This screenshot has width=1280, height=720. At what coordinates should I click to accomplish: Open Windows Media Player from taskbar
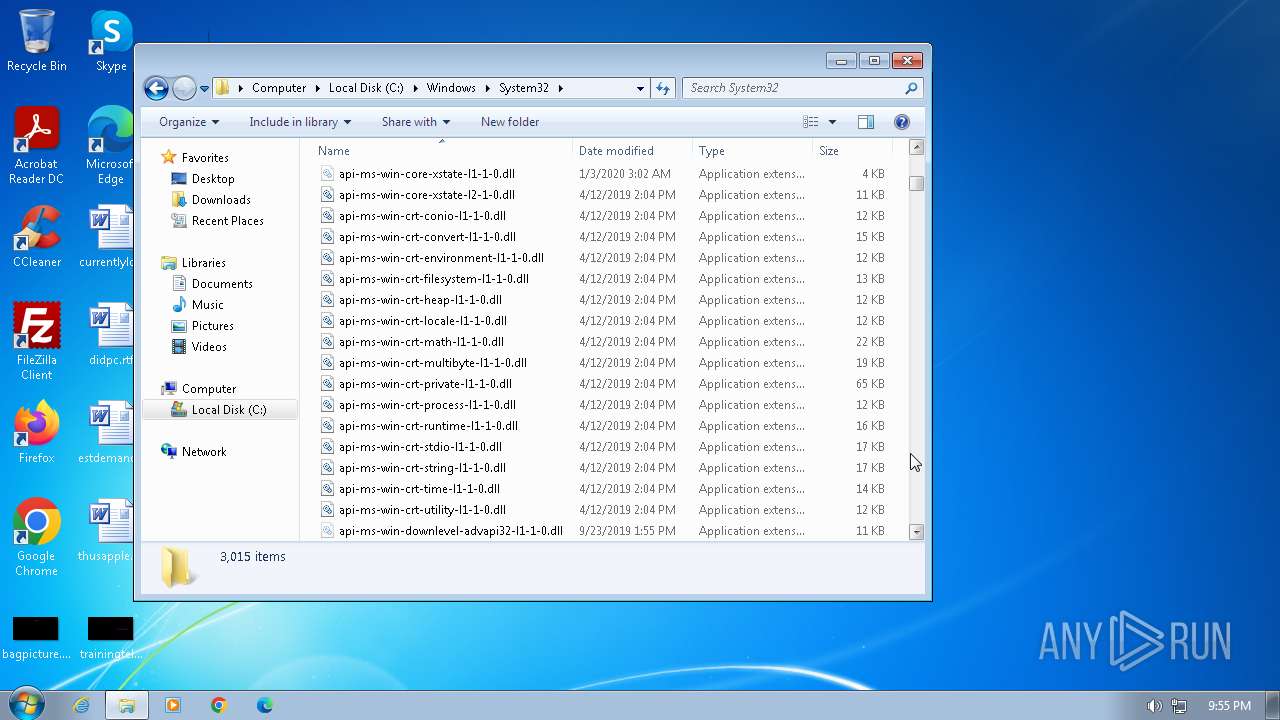(173, 705)
